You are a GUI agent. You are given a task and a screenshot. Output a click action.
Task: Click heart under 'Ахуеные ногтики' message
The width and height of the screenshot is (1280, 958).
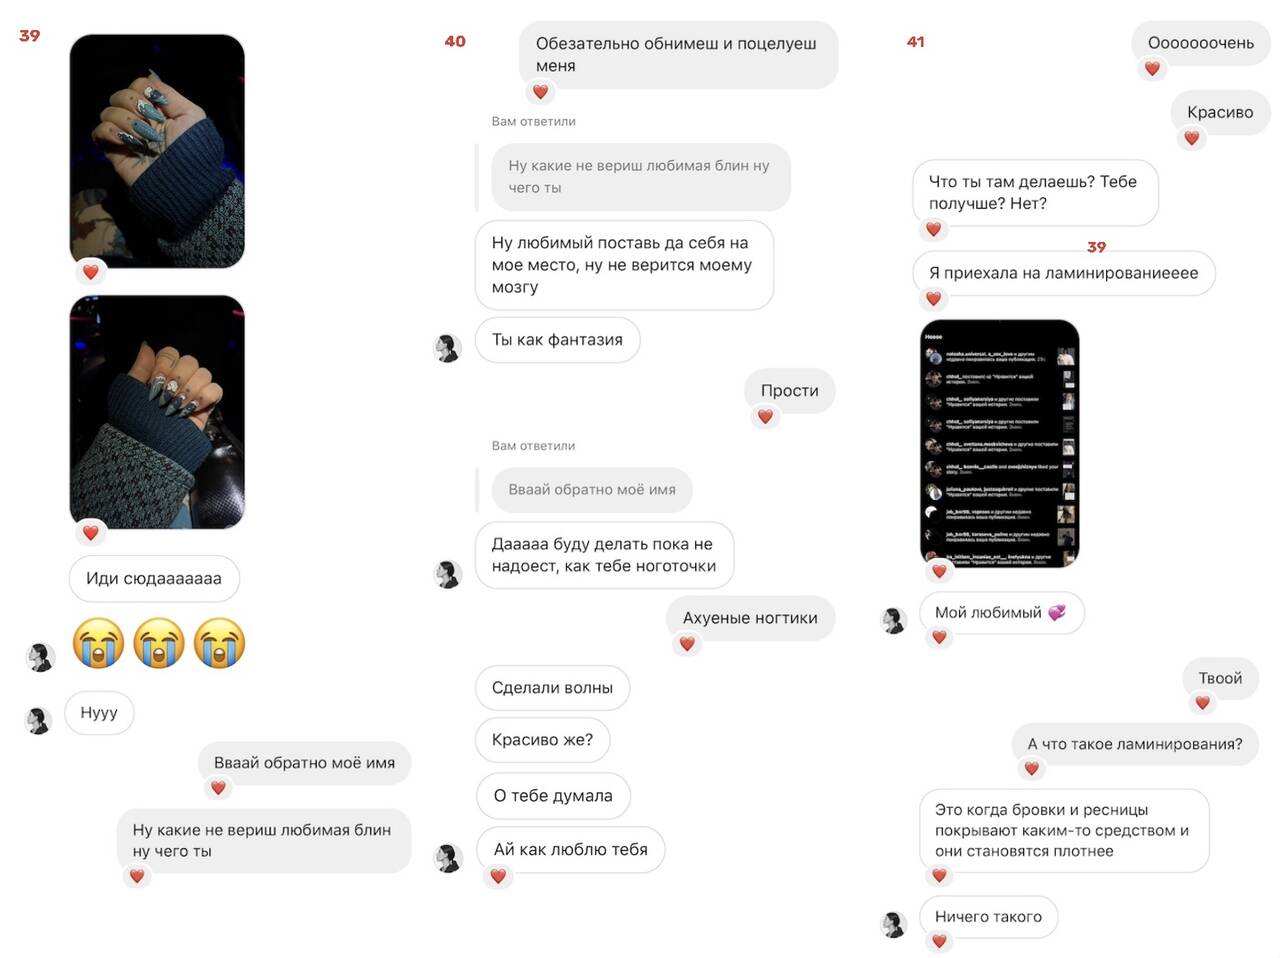(x=687, y=644)
